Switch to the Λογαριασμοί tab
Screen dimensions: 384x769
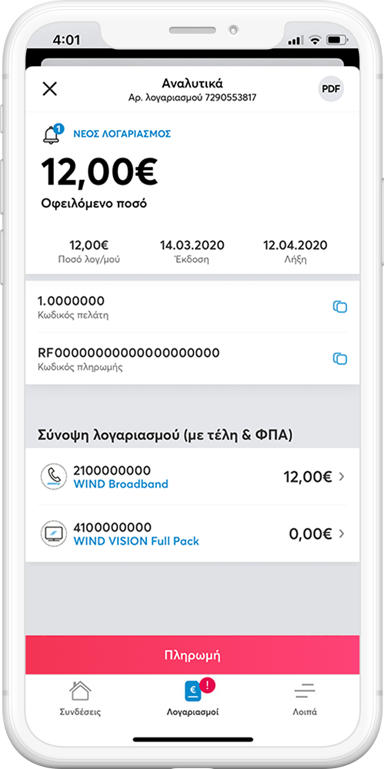click(193, 698)
